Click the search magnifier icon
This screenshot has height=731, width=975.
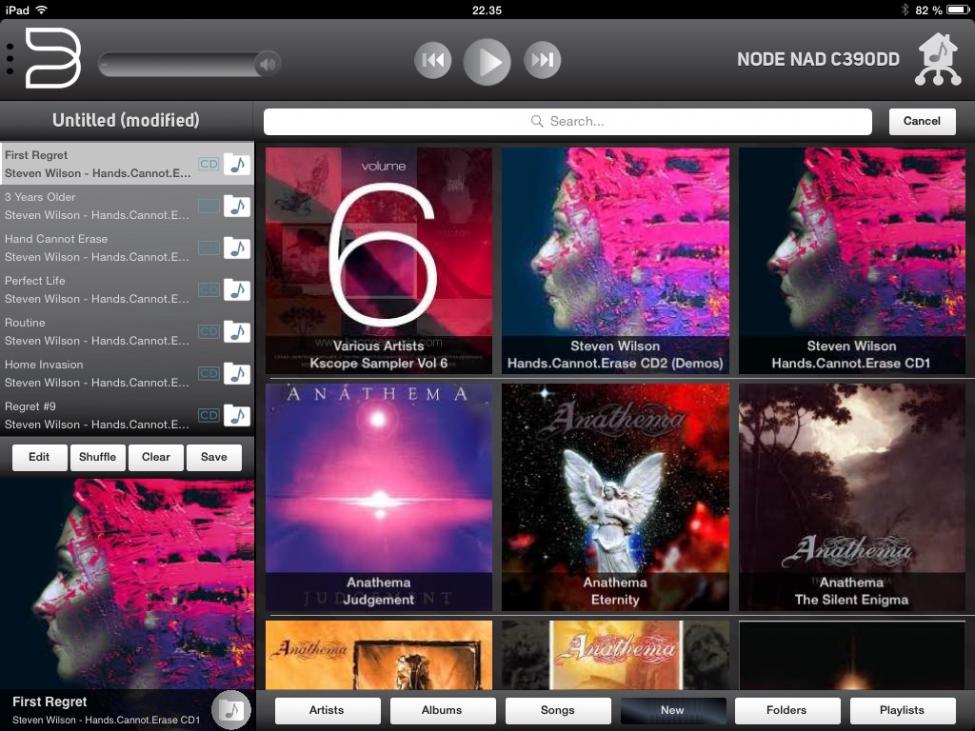click(537, 121)
